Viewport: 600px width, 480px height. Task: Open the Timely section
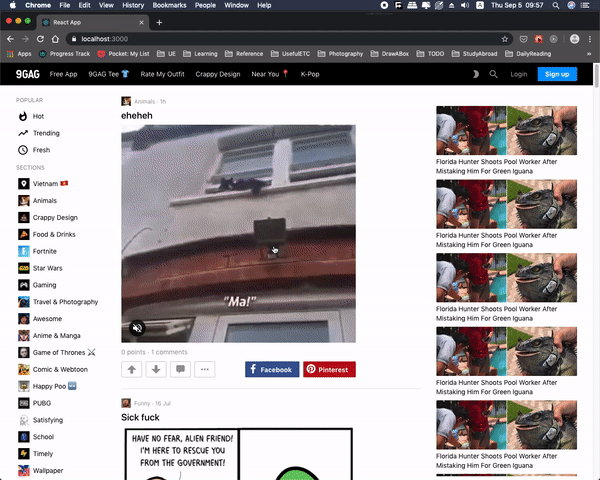[x=35, y=454]
